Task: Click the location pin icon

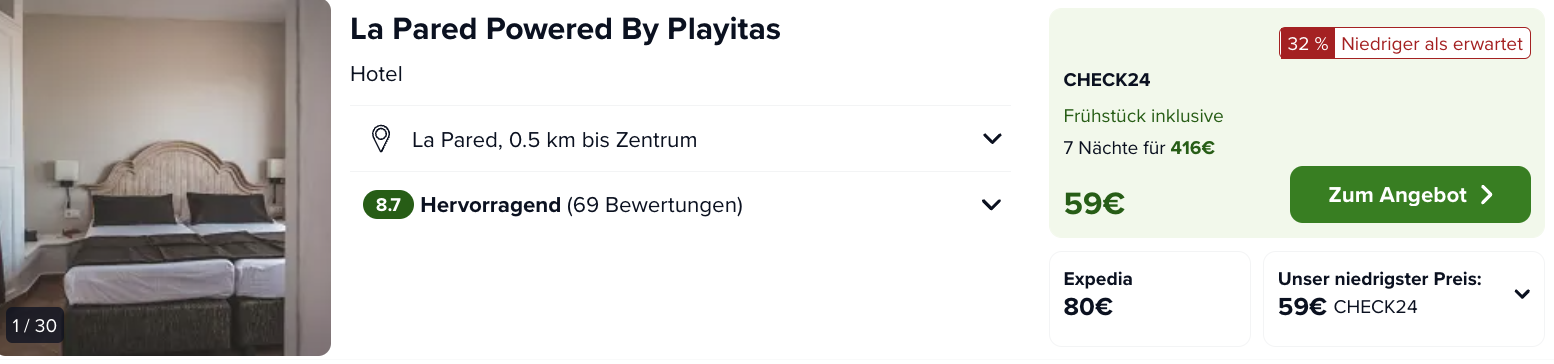Action: click(380, 139)
